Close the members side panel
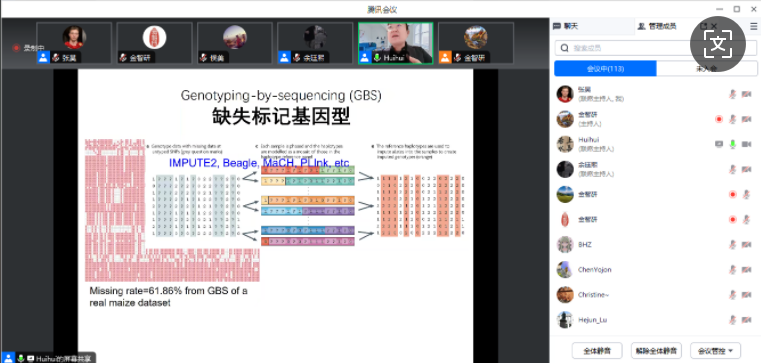This screenshot has width=761, height=363. pos(714,26)
